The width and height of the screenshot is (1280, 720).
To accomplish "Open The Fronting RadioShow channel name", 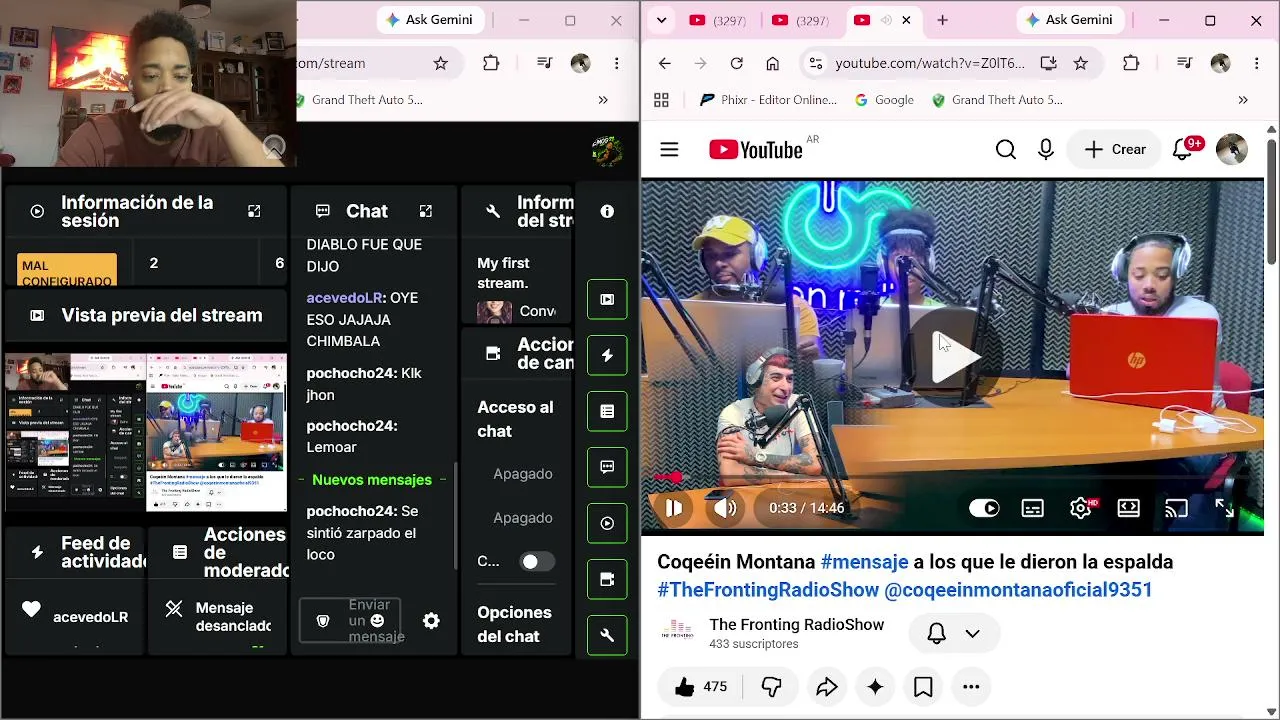I will (796, 625).
